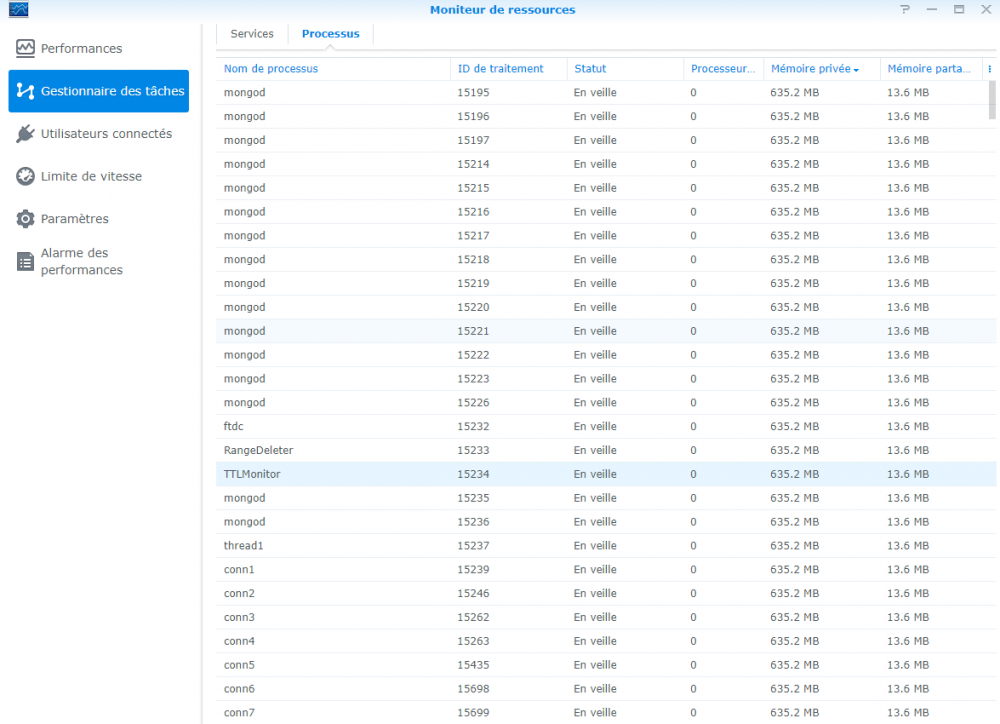Viewport: 1000px width, 724px height.
Task: Sort by Mémoire privée column
Action: click(x=810, y=69)
